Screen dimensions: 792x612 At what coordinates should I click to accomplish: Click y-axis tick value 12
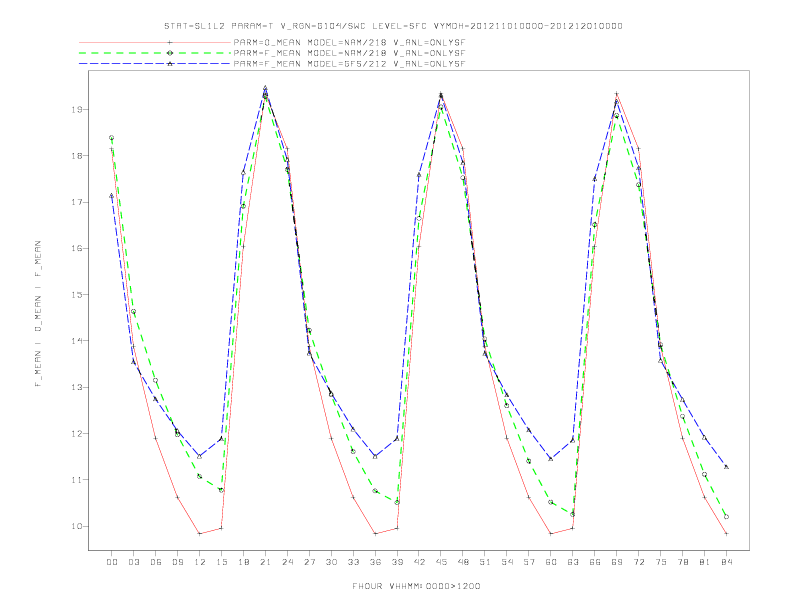(x=77, y=433)
